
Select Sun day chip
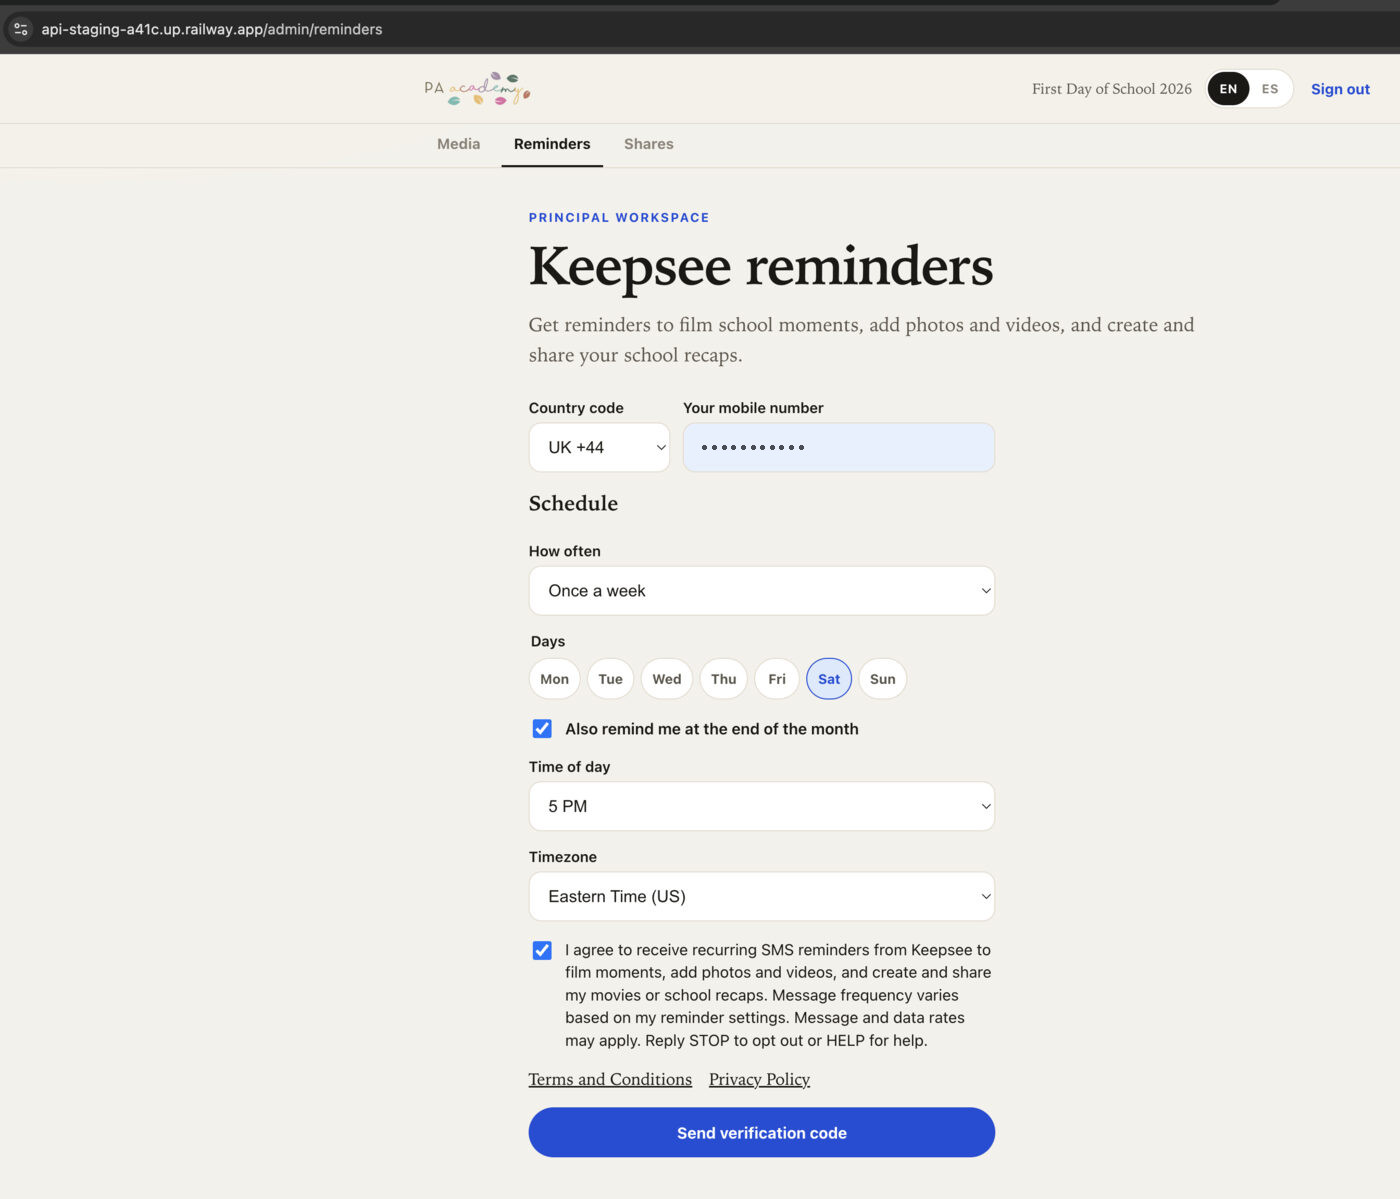coord(883,679)
